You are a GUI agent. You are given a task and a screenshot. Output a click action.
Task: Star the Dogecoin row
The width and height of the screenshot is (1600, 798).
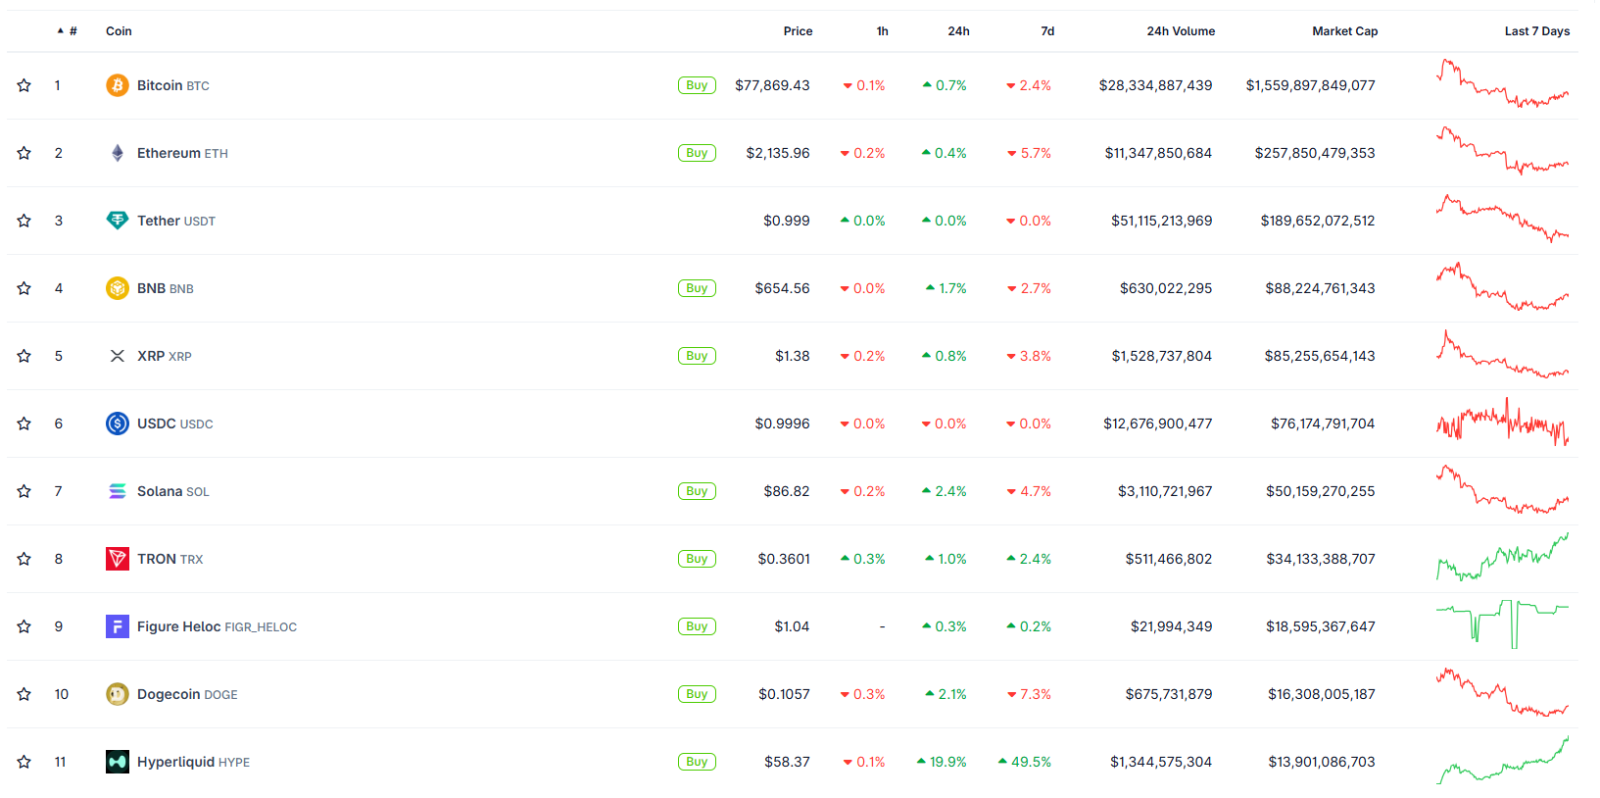[24, 694]
